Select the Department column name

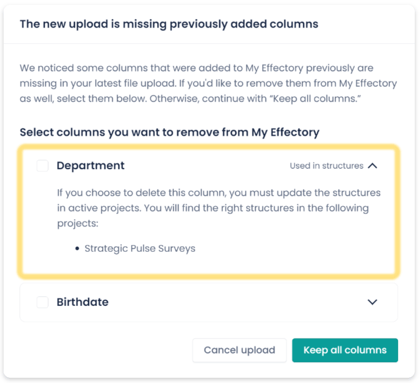pos(90,166)
